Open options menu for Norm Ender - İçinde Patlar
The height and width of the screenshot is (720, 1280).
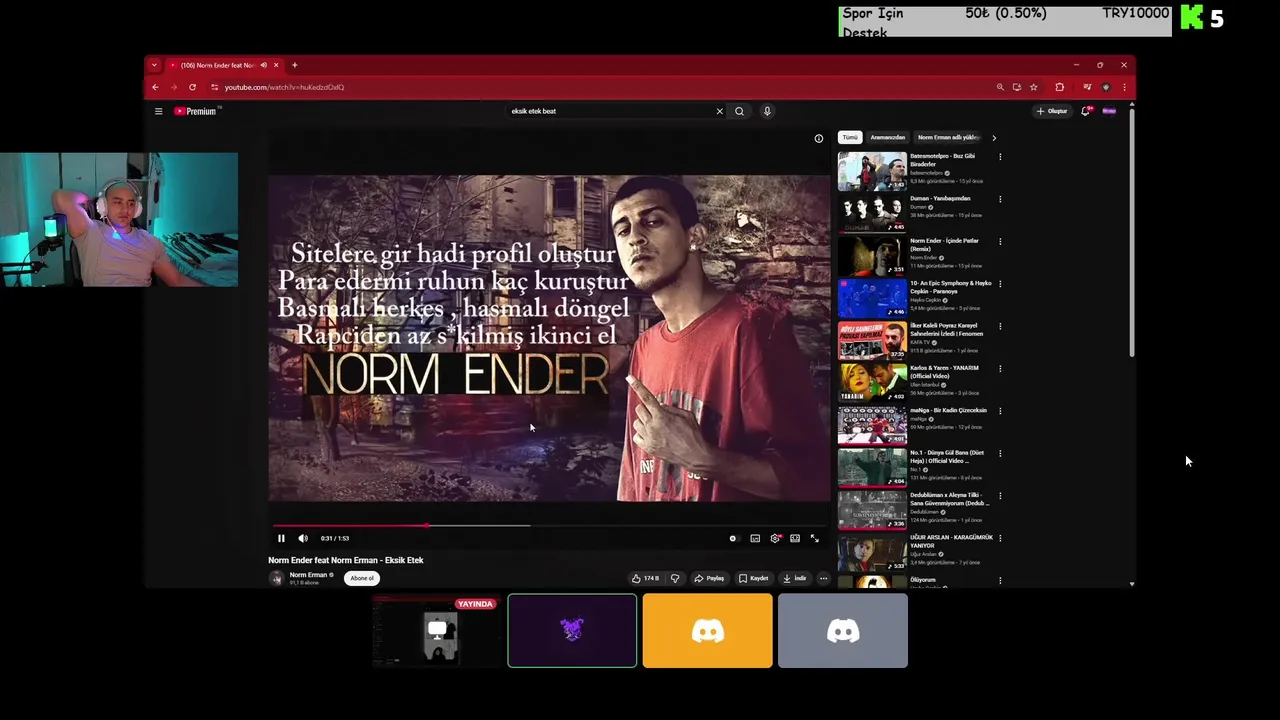click(1000, 241)
